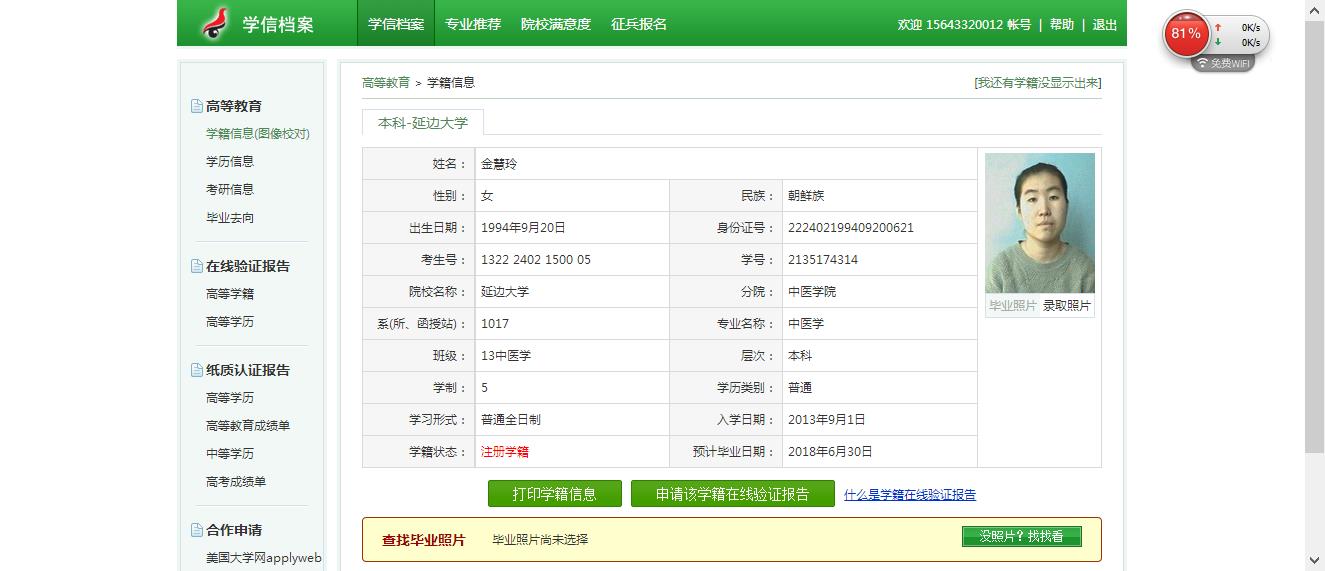Click the 高等教育 section document icon
Screen dimensions: 1325x571
coord(197,106)
